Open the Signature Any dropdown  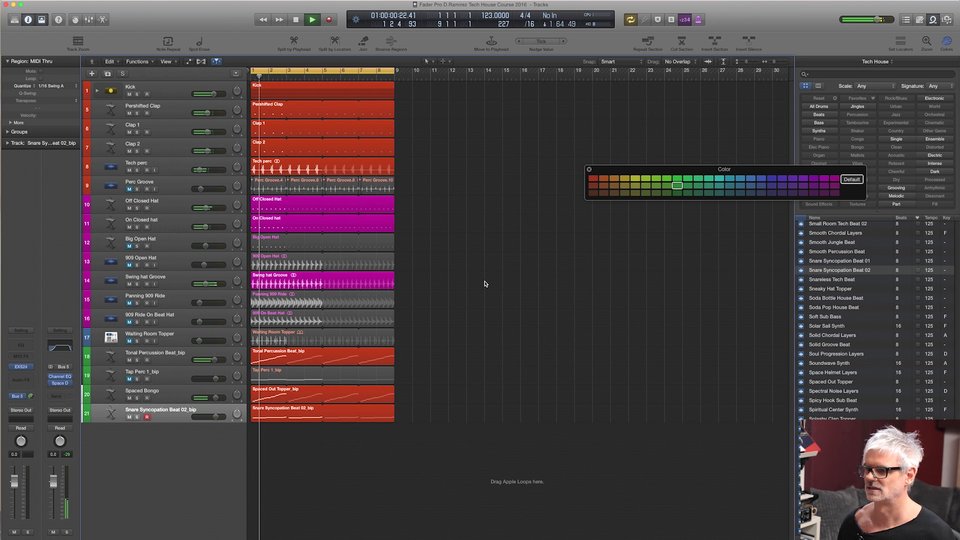939,86
